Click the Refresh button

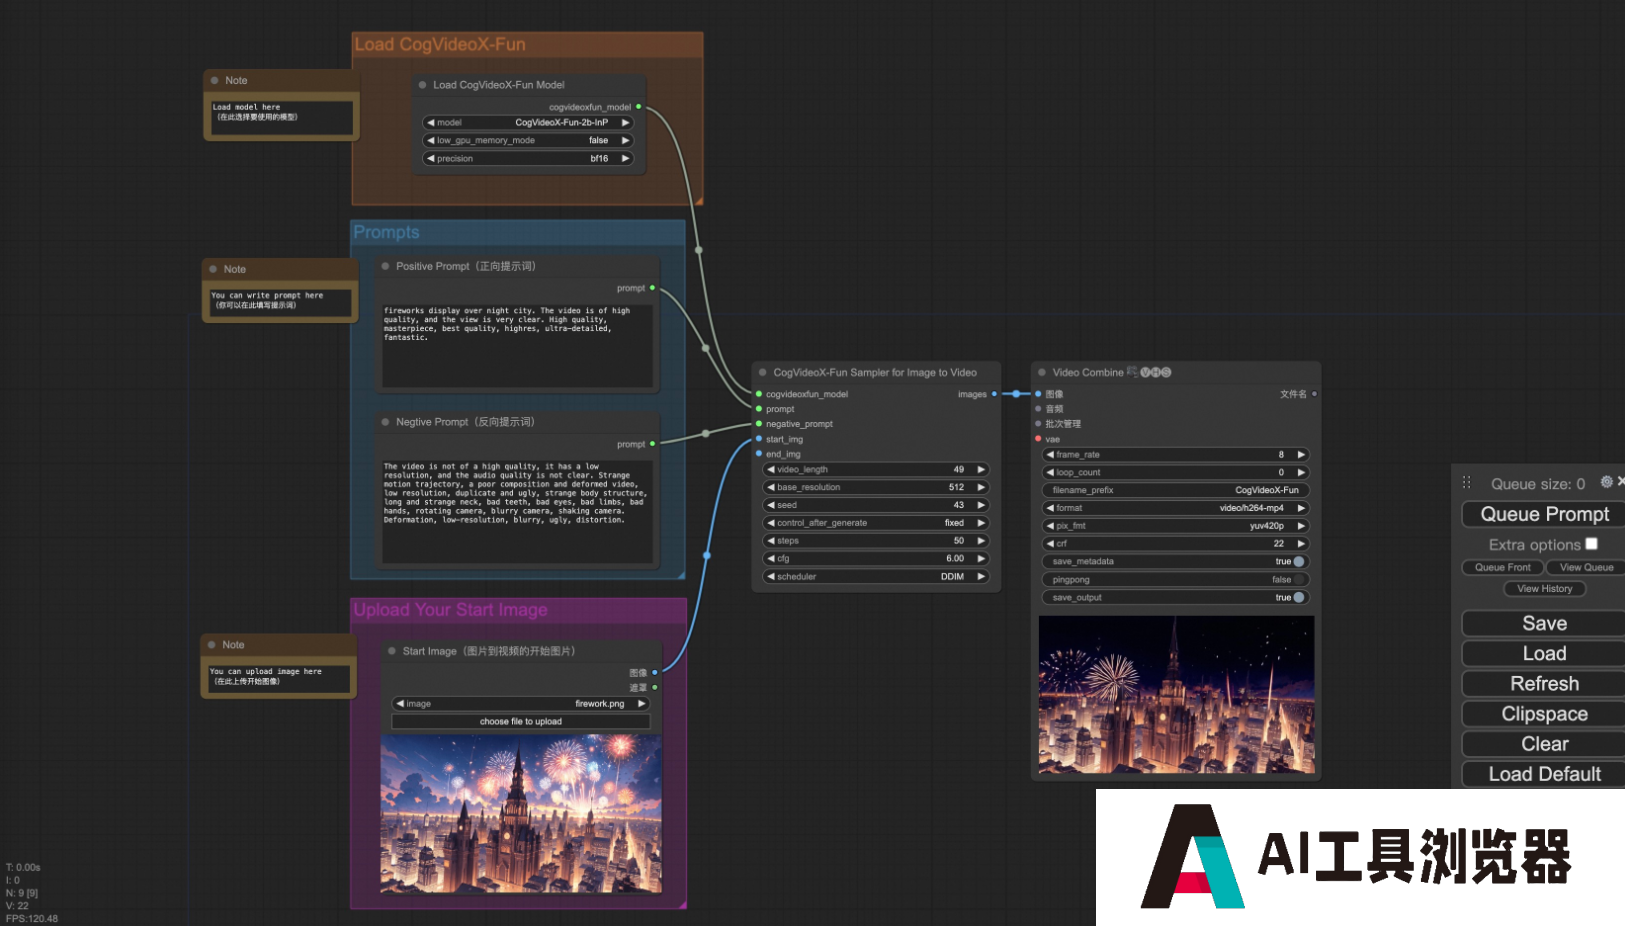pyautogui.click(x=1543, y=684)
